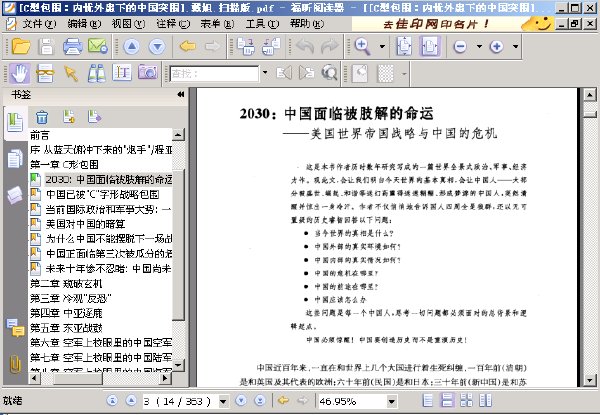
Task: Go to previous page up arrow
Action: 132,47
